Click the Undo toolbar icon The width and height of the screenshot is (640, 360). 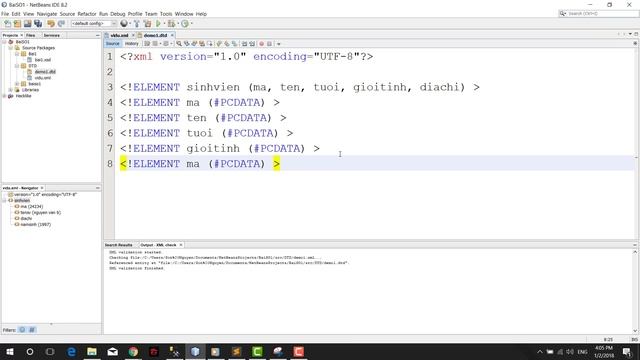coord(51,24)
